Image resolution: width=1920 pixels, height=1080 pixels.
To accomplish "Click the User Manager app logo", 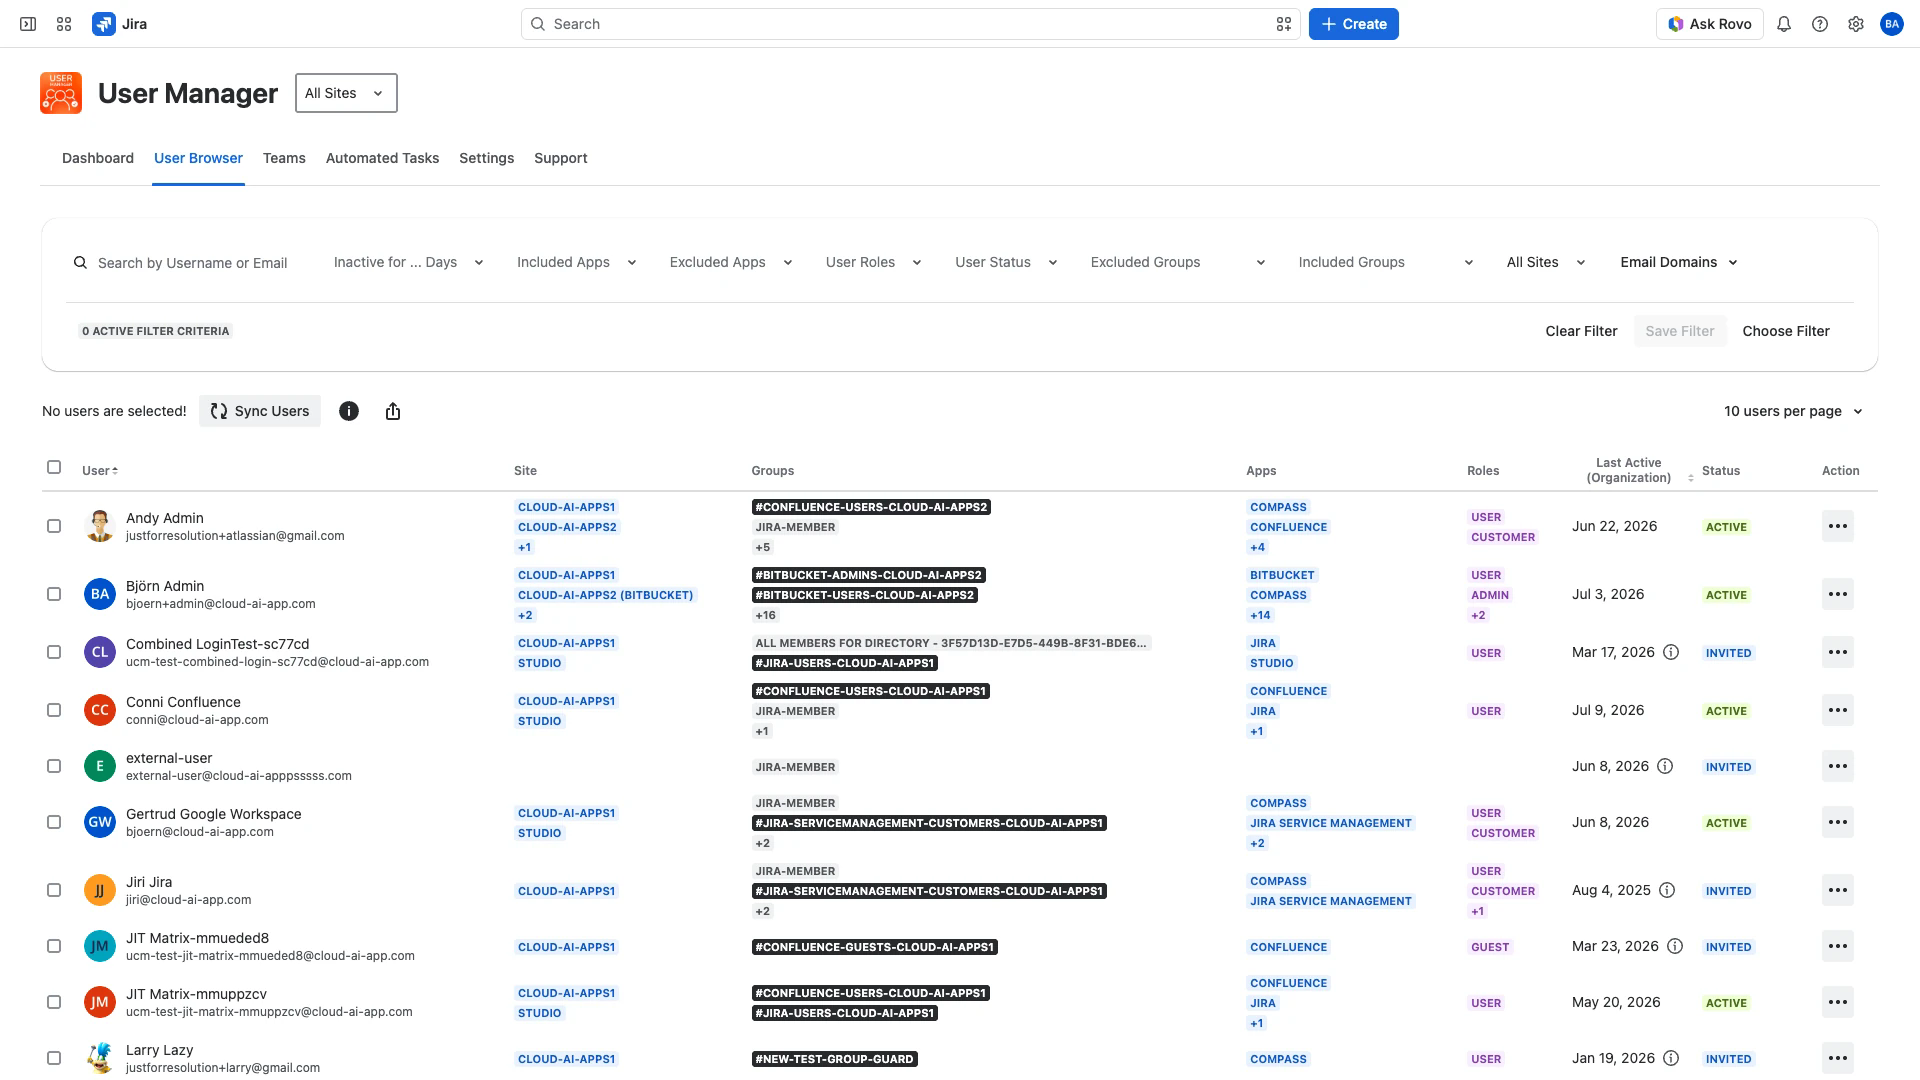I will coord(61,93).
